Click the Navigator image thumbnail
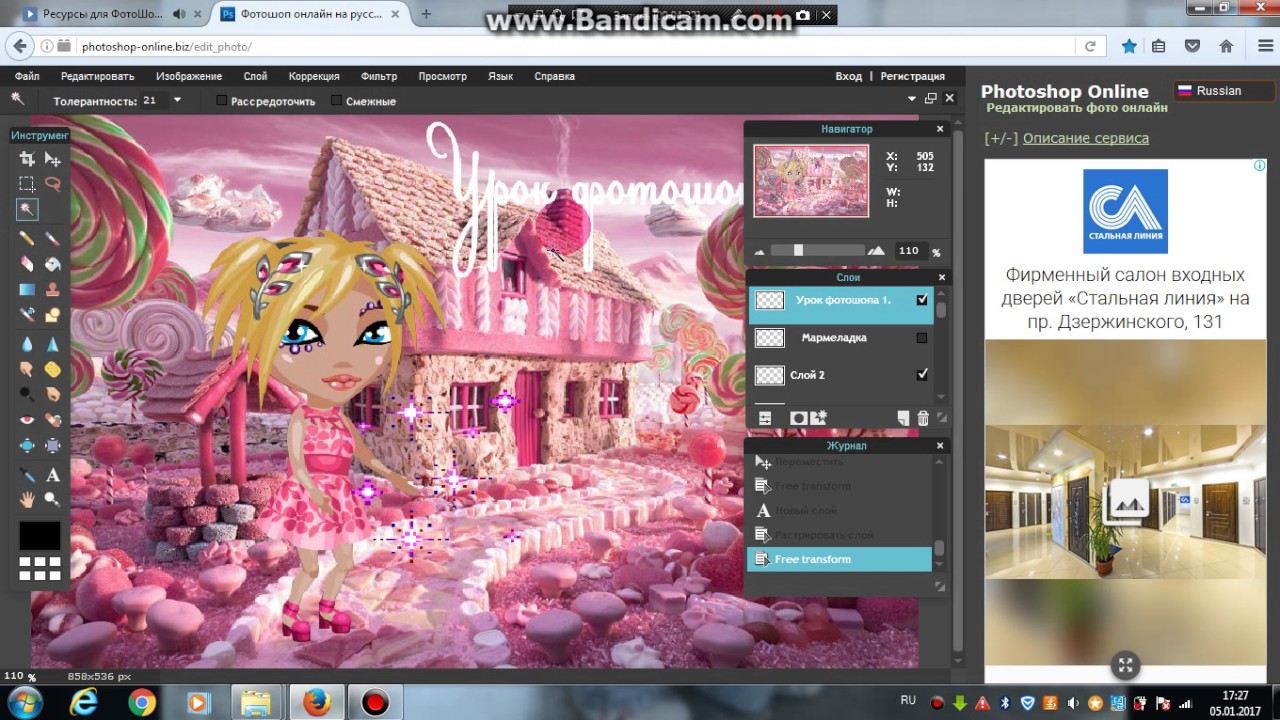The image size is (1280, 720). [811, 181]
